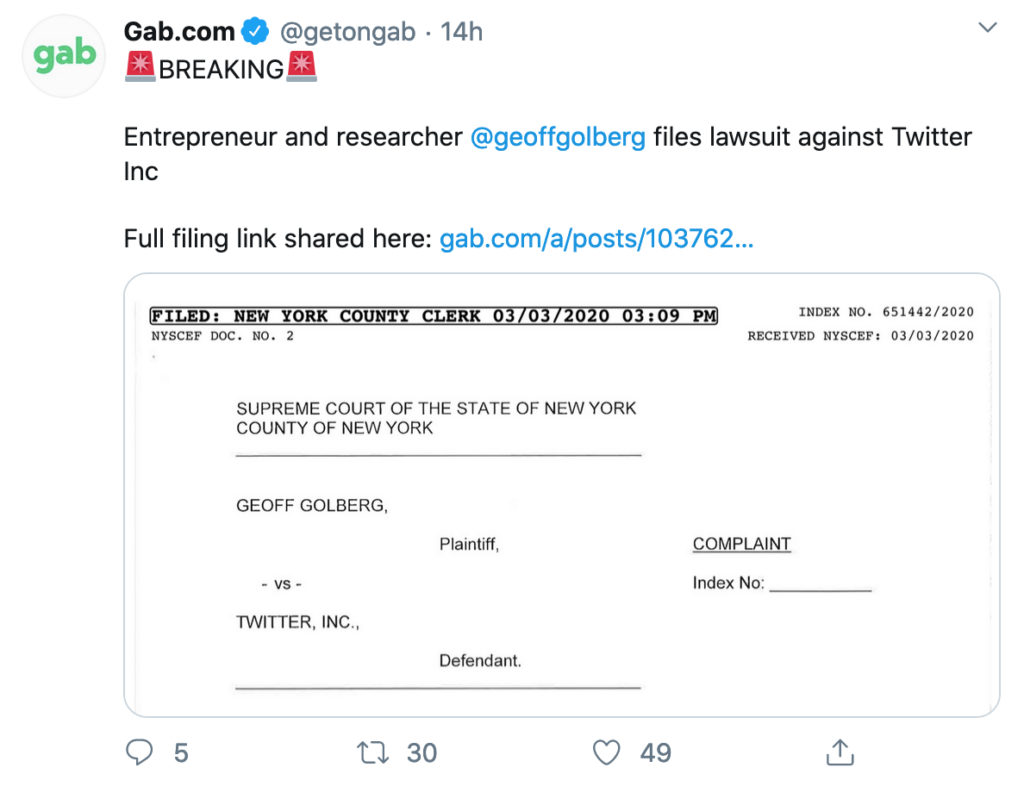Image resolution: width=1024 pixels, height=786 pixels.
Task: View the court document image attachment
Action: 560,494
